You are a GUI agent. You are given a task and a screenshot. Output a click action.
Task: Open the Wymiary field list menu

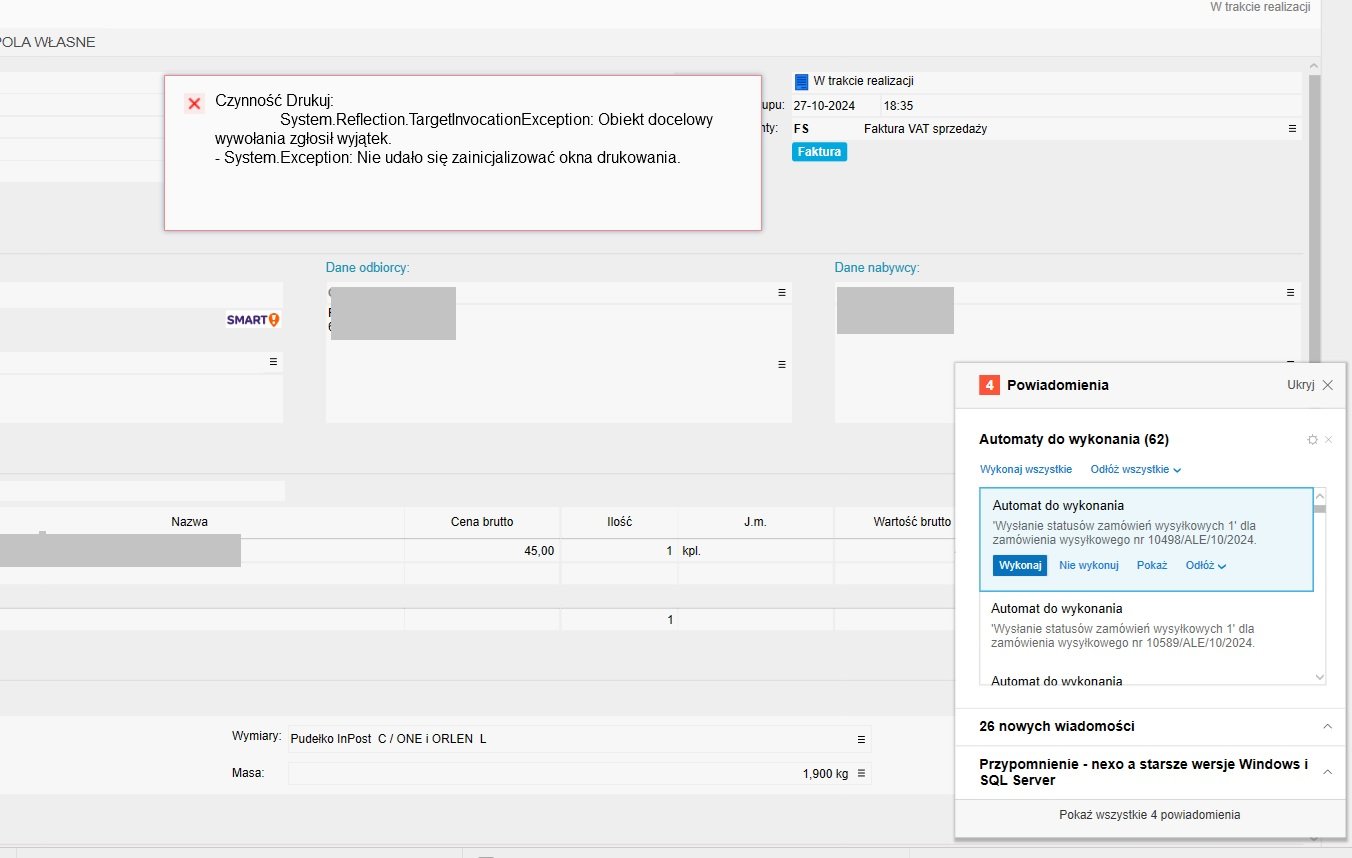(861, 740)
